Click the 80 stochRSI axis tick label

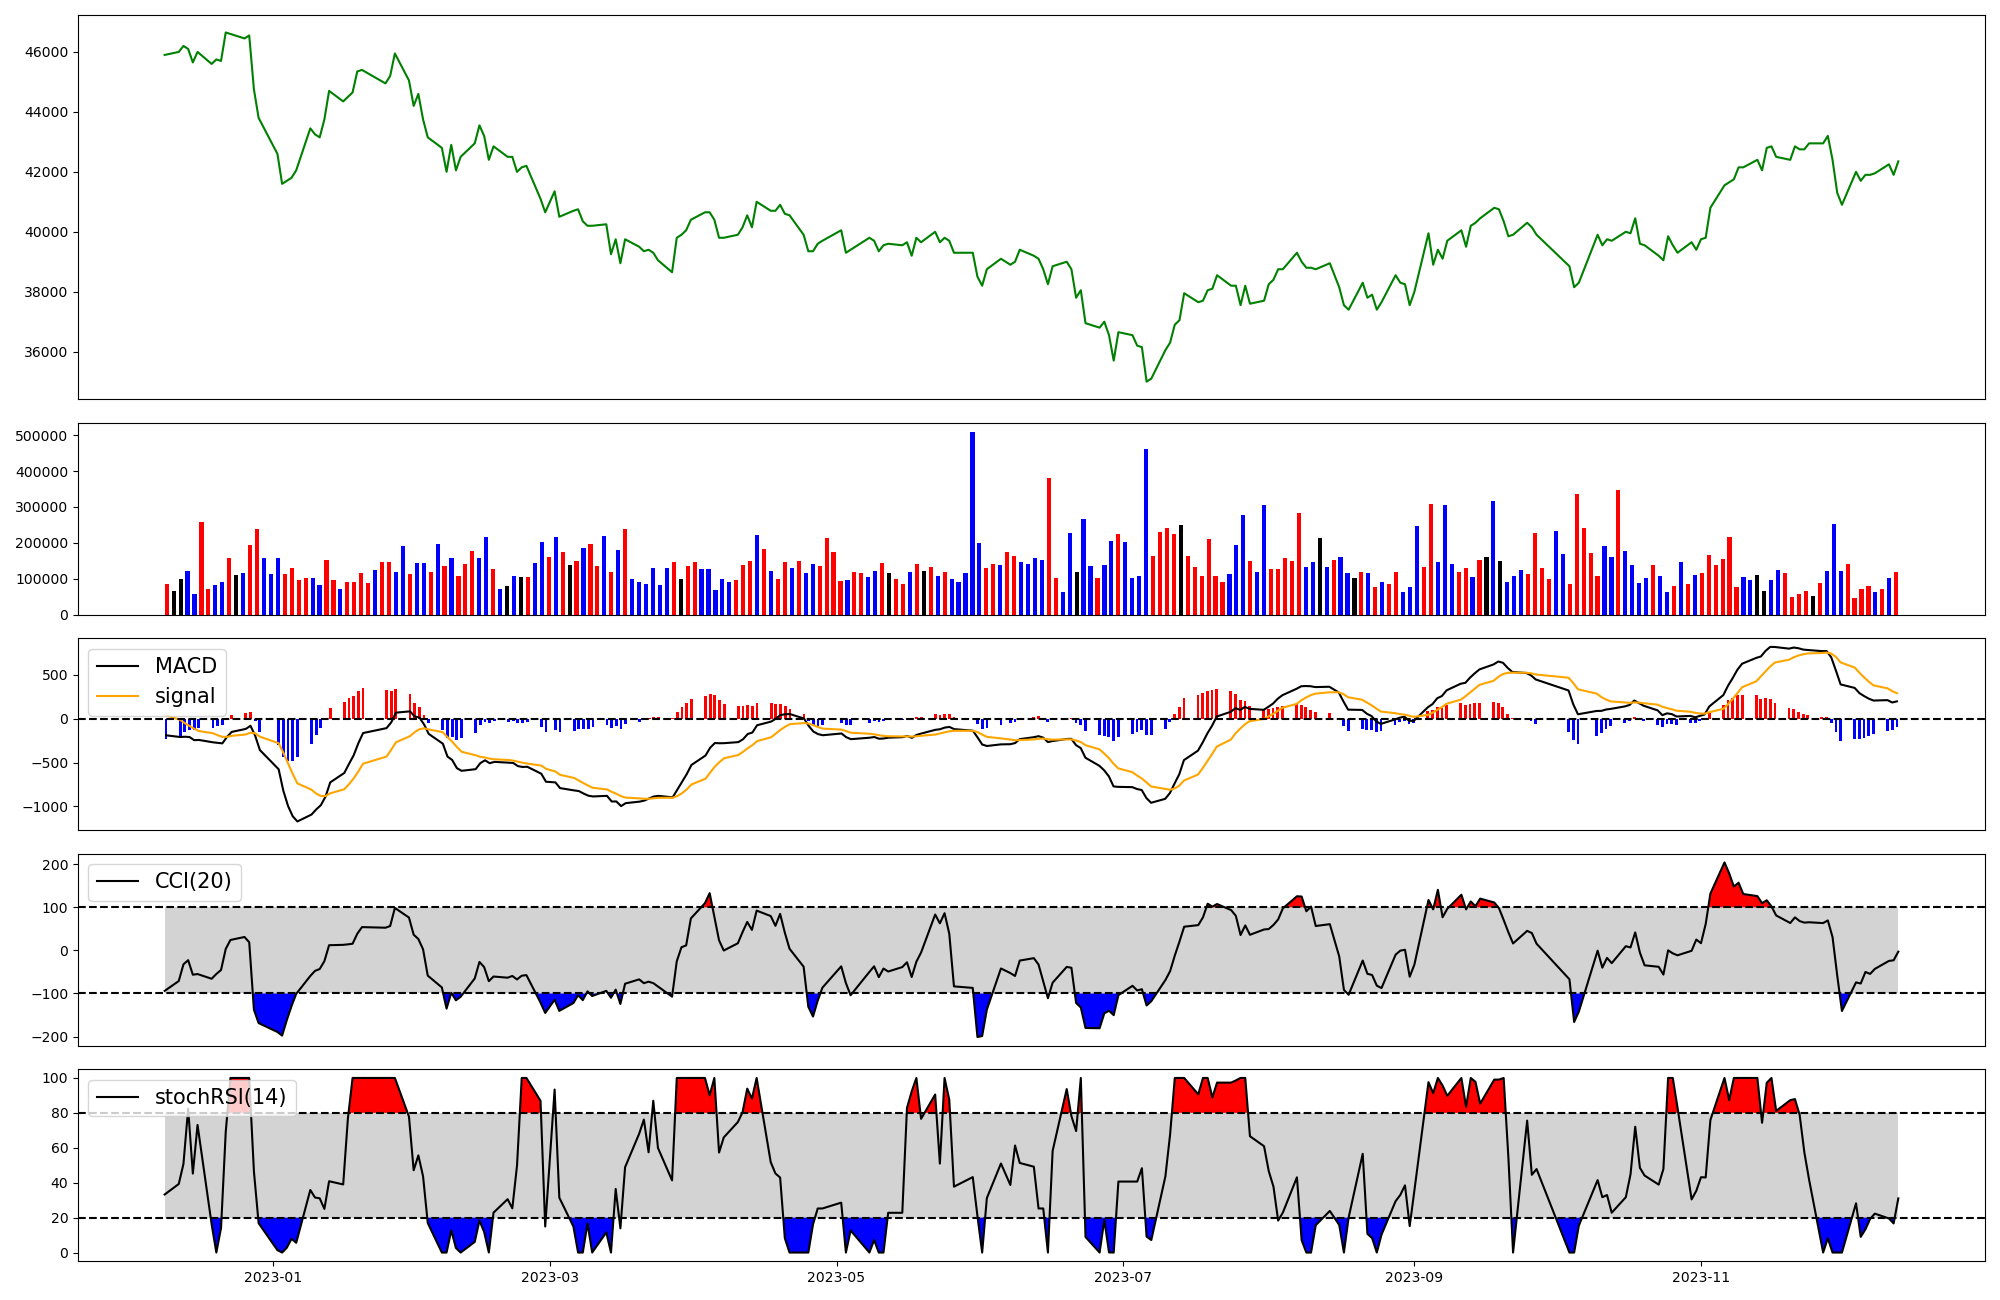point(60,1113)
